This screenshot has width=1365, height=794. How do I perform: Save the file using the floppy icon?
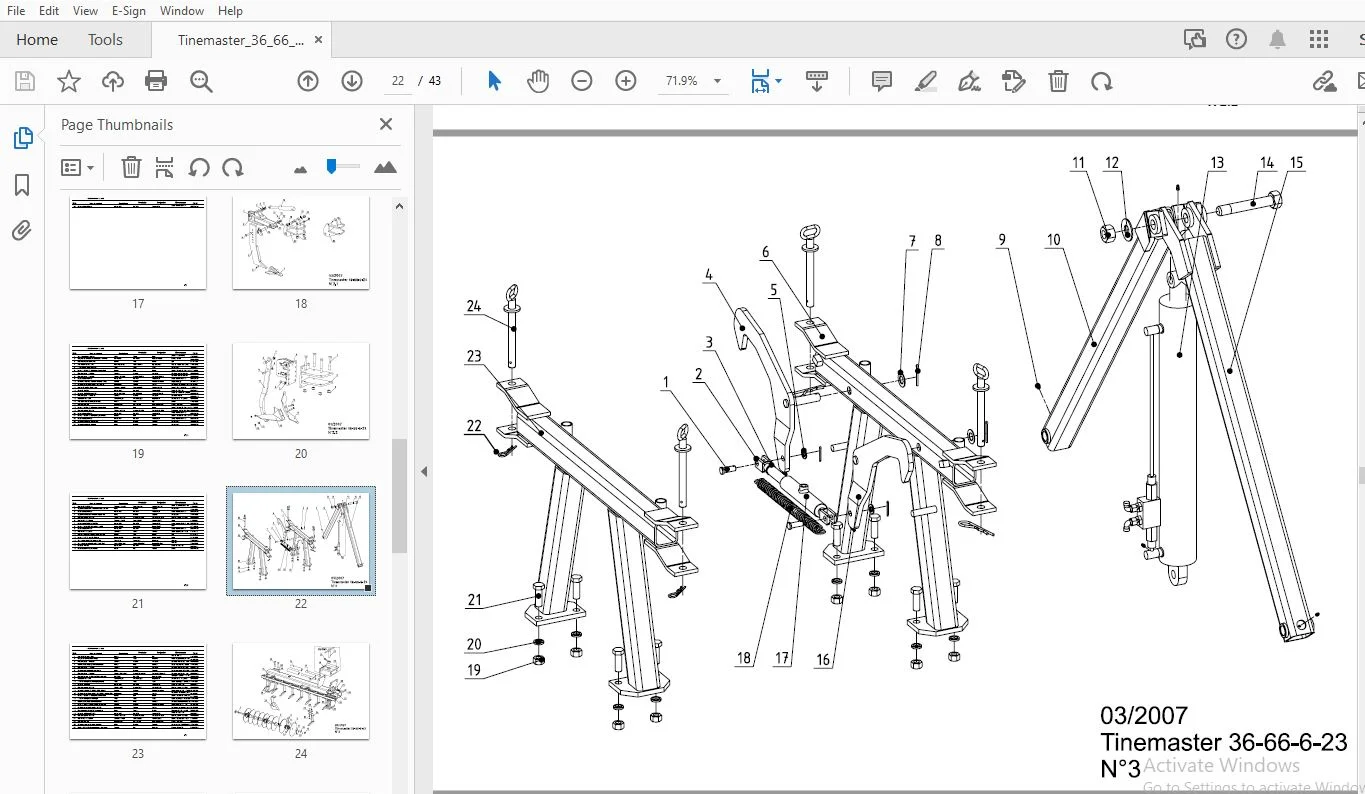click(25, 81)
